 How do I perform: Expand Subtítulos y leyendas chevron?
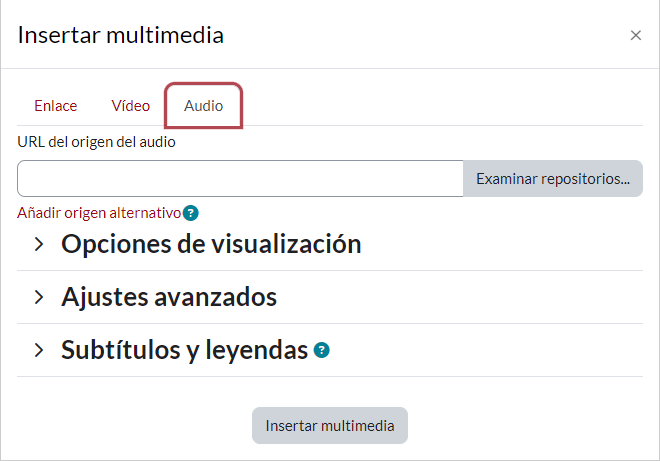[39, 350]
